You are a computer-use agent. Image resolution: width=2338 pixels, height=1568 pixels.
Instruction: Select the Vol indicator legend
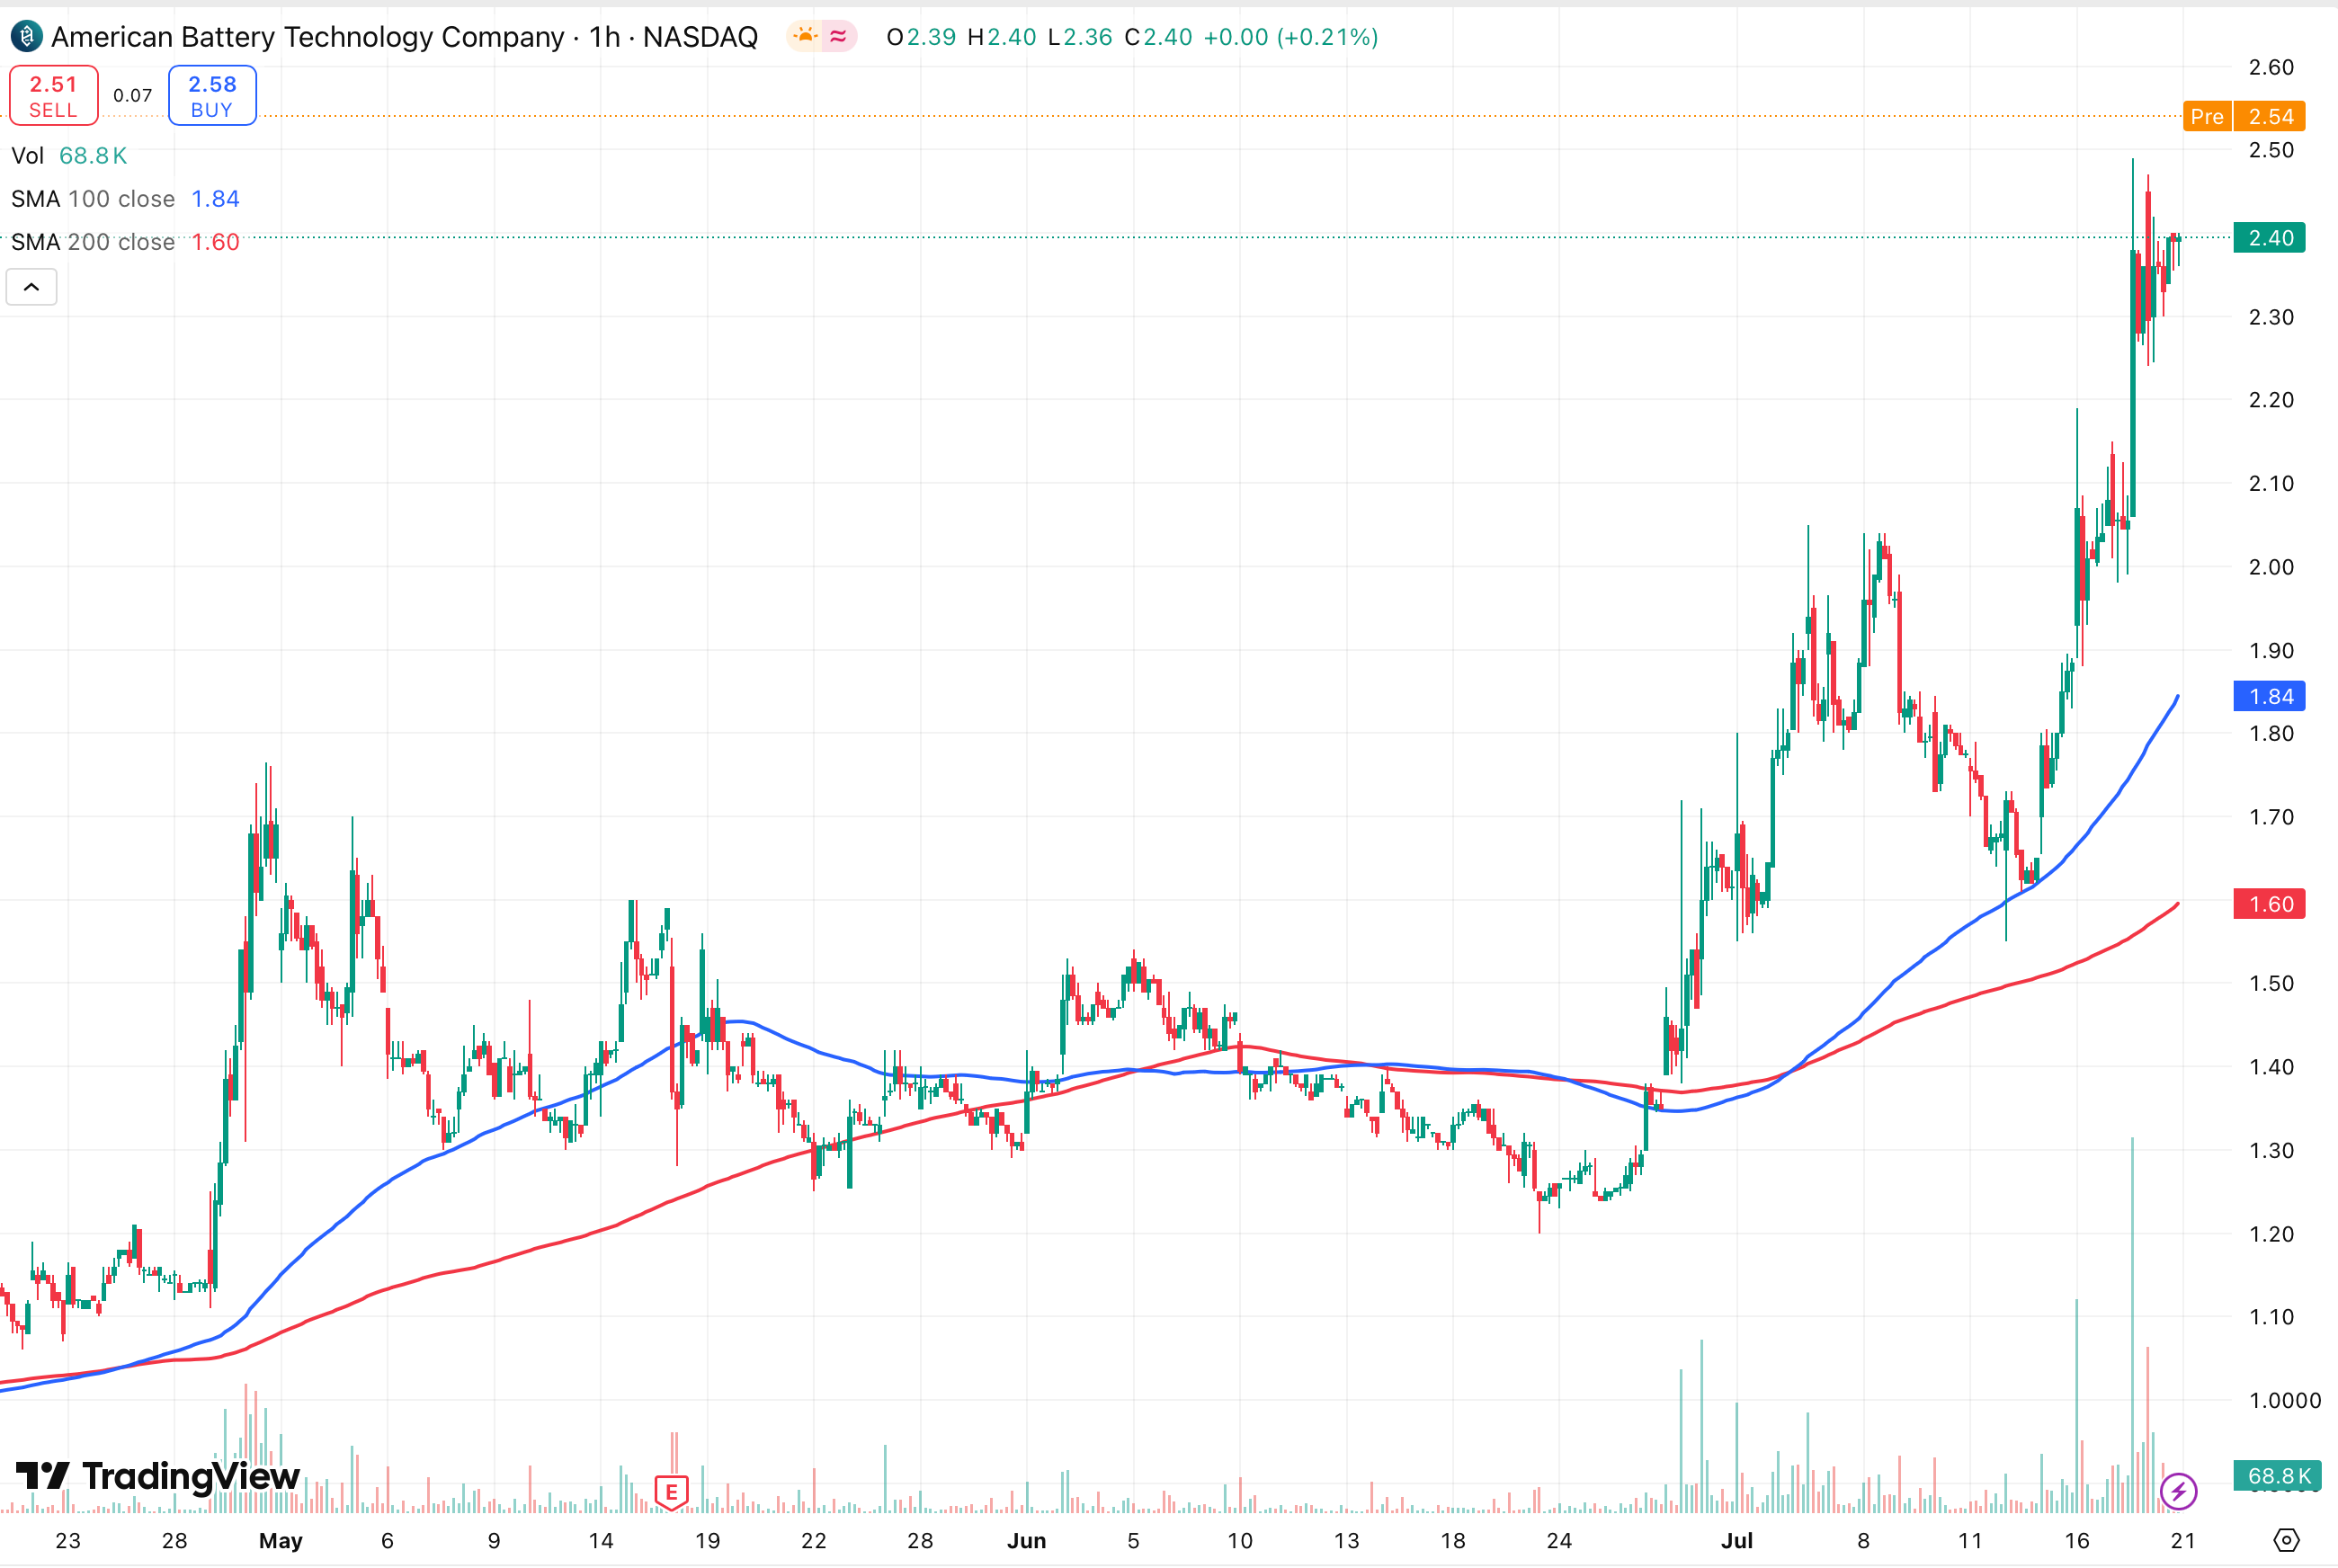[x=28, y=156]
